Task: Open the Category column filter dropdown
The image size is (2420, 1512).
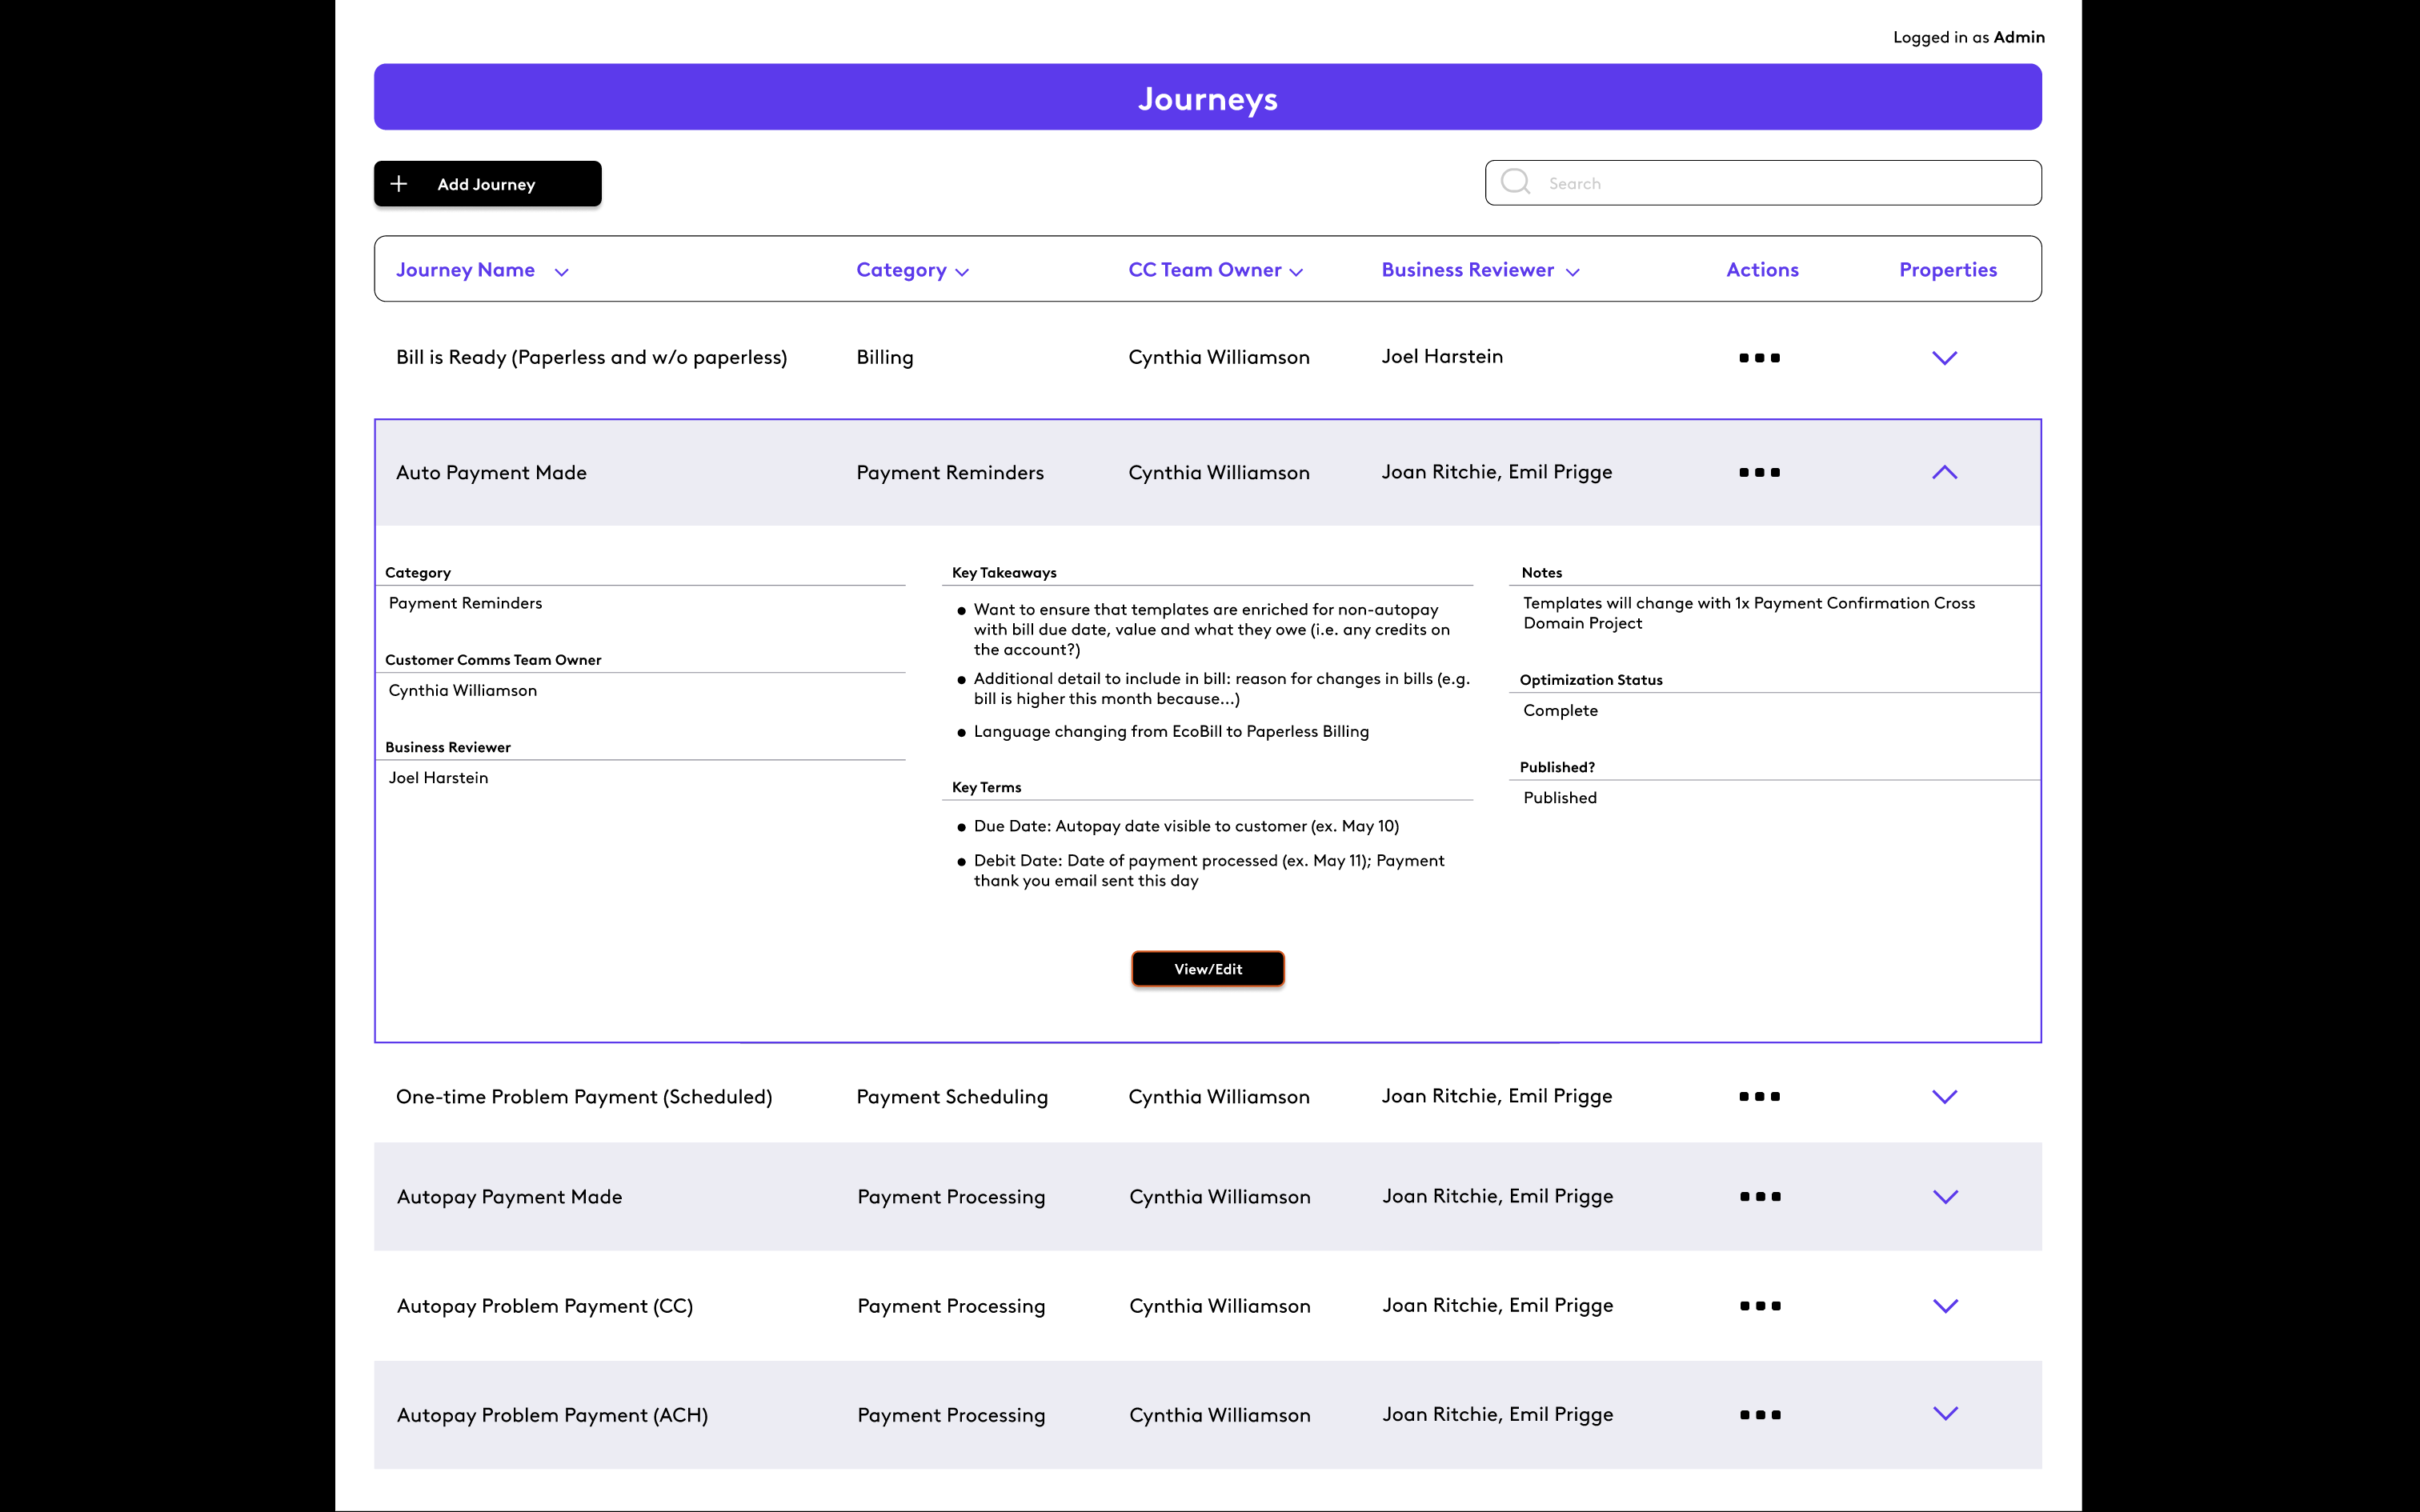Action: (x=962, y=272)
